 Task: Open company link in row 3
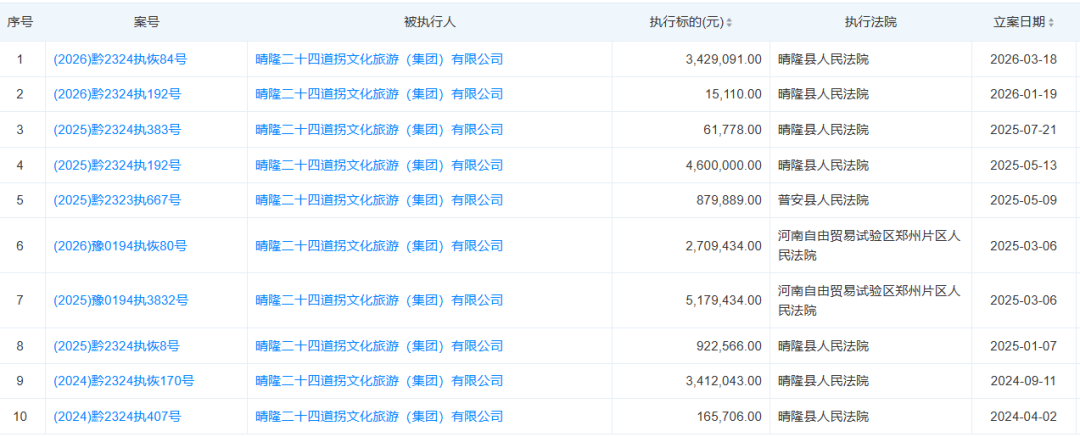(x=379, y=130)
